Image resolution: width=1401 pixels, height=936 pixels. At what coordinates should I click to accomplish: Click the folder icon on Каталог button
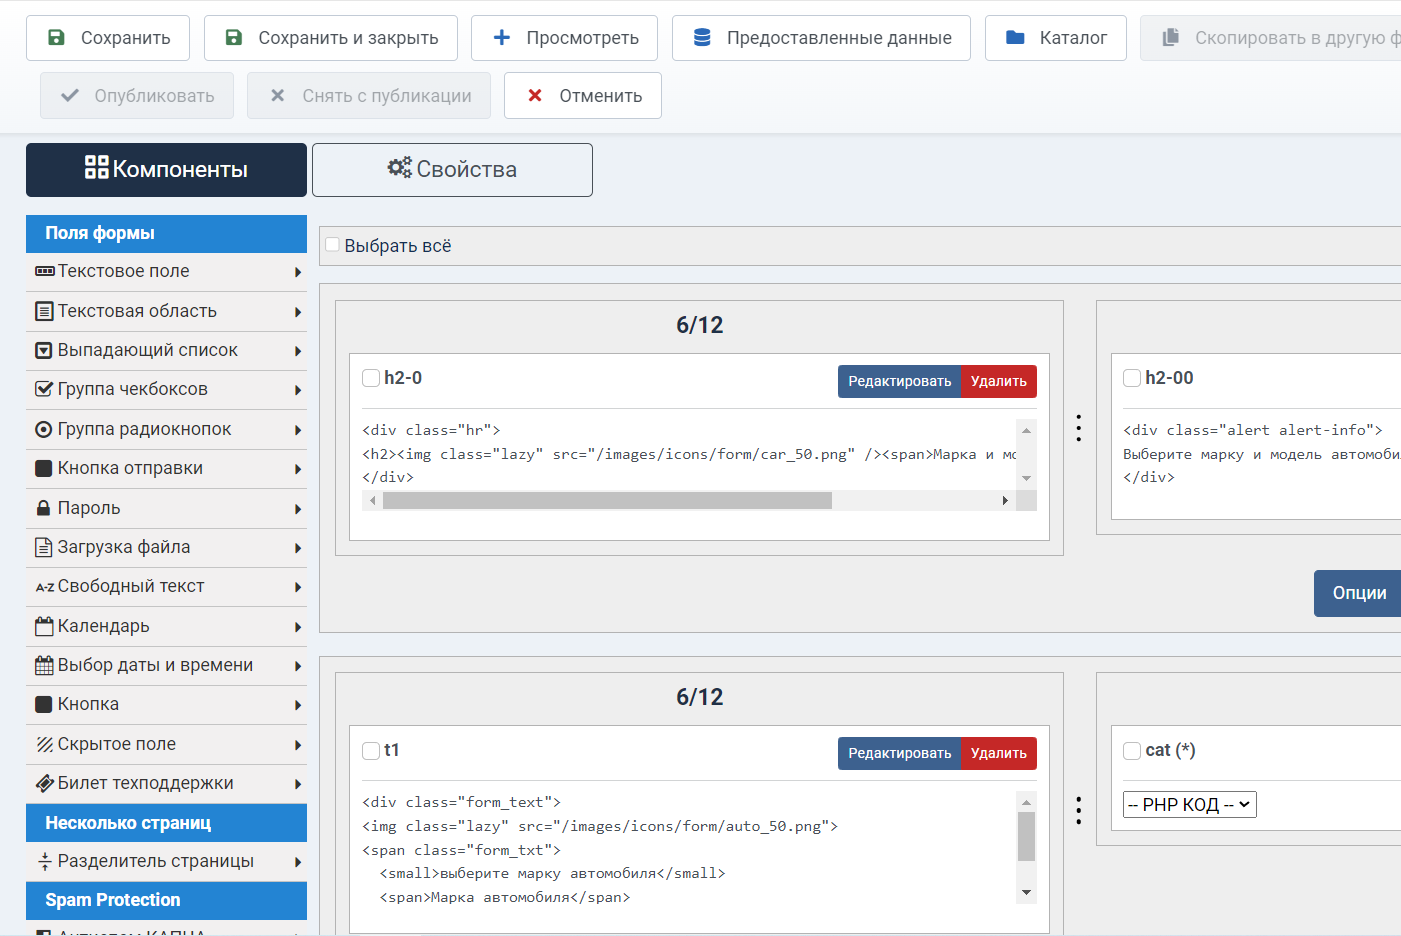coord(1015,38)
